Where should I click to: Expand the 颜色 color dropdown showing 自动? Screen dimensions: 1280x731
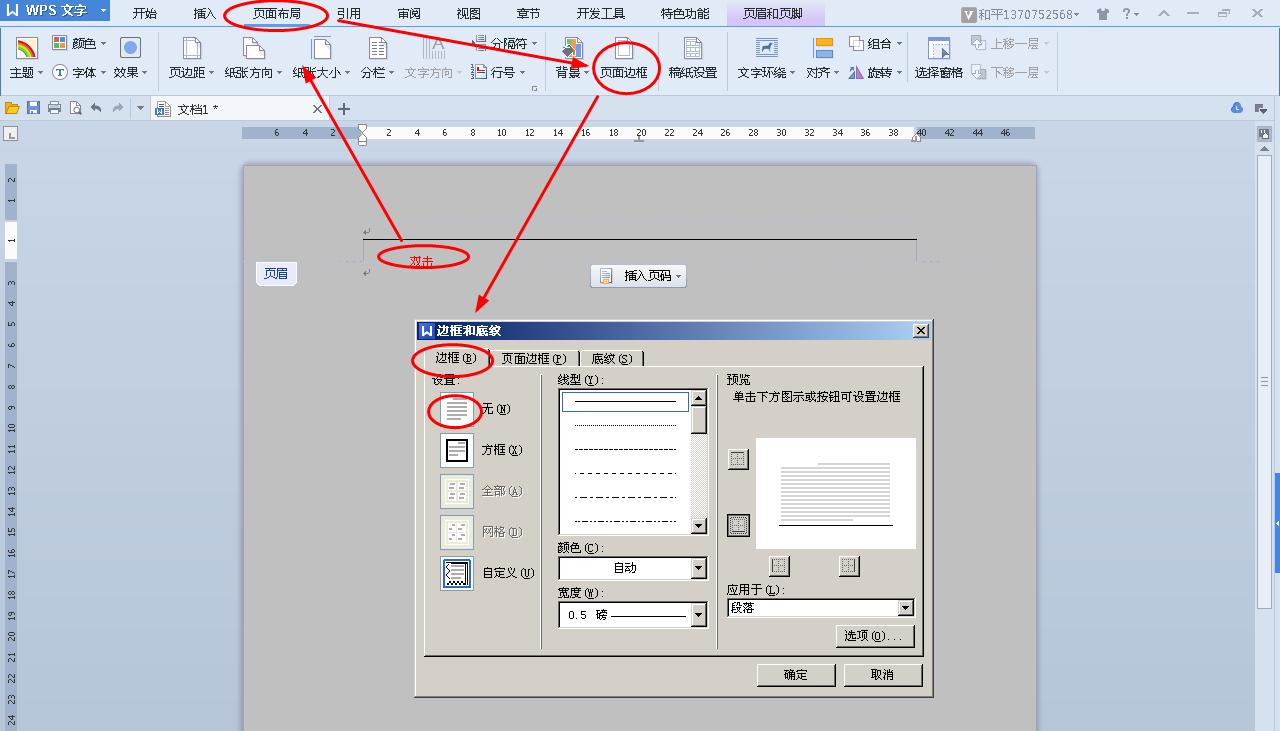(699, 568)
